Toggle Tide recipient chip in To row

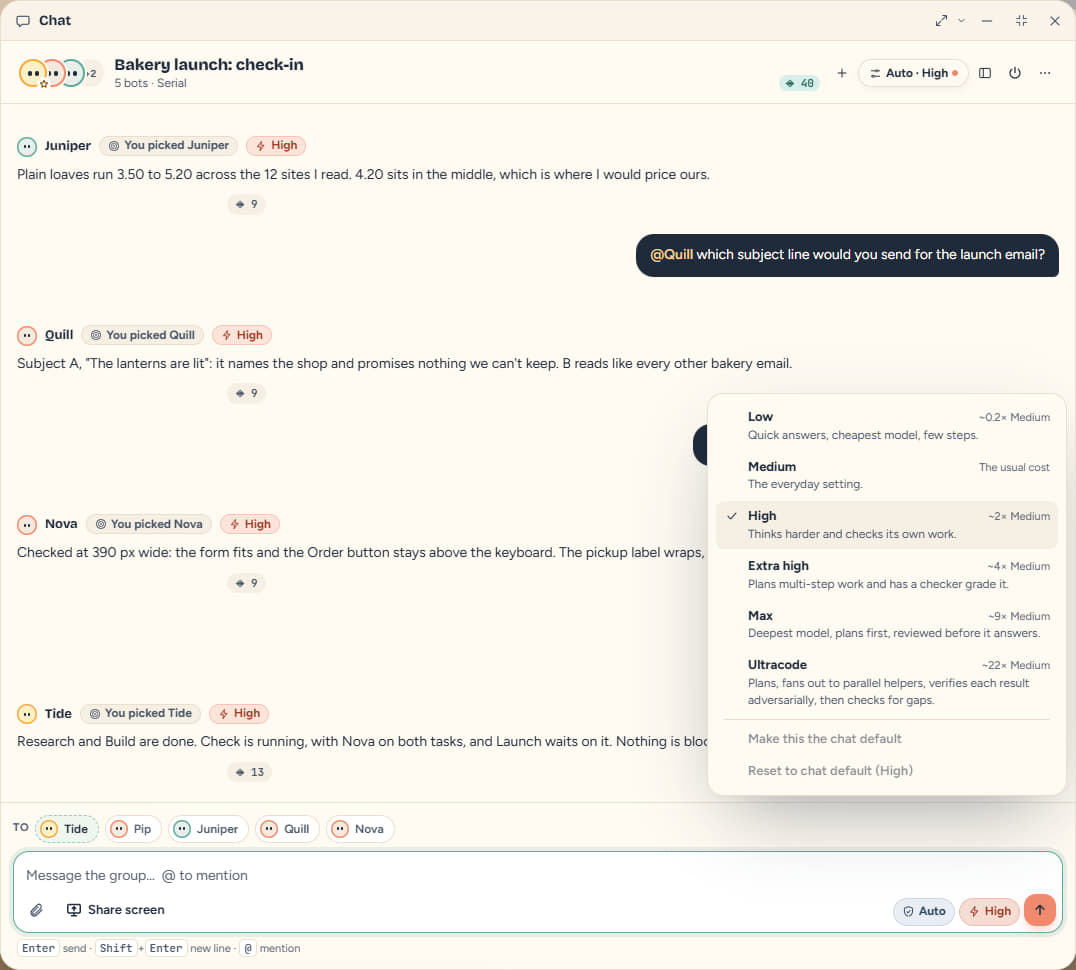(67, 829)
